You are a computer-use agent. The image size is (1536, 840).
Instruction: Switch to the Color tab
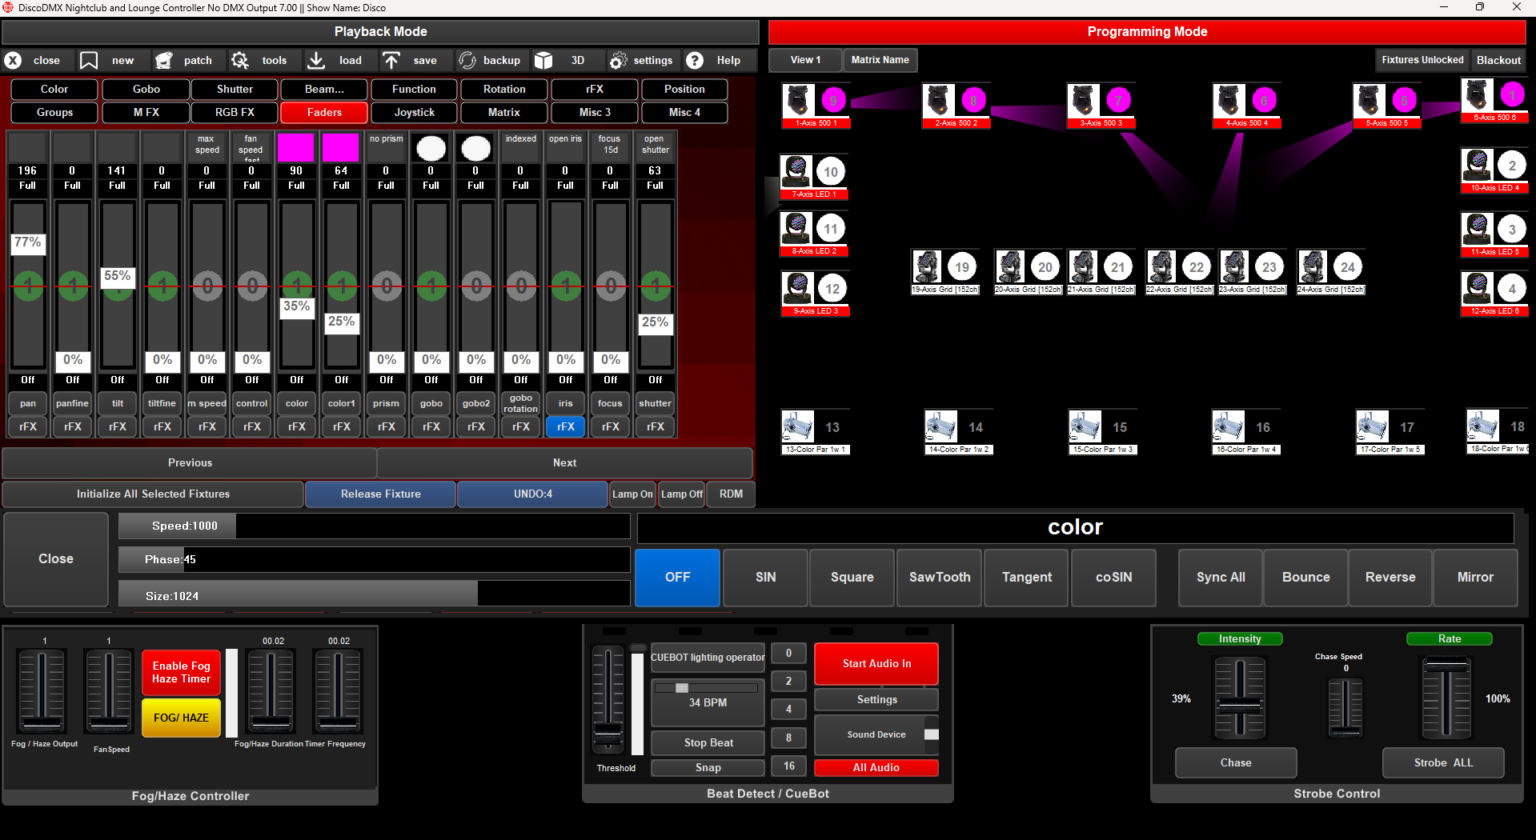[53, 89]
